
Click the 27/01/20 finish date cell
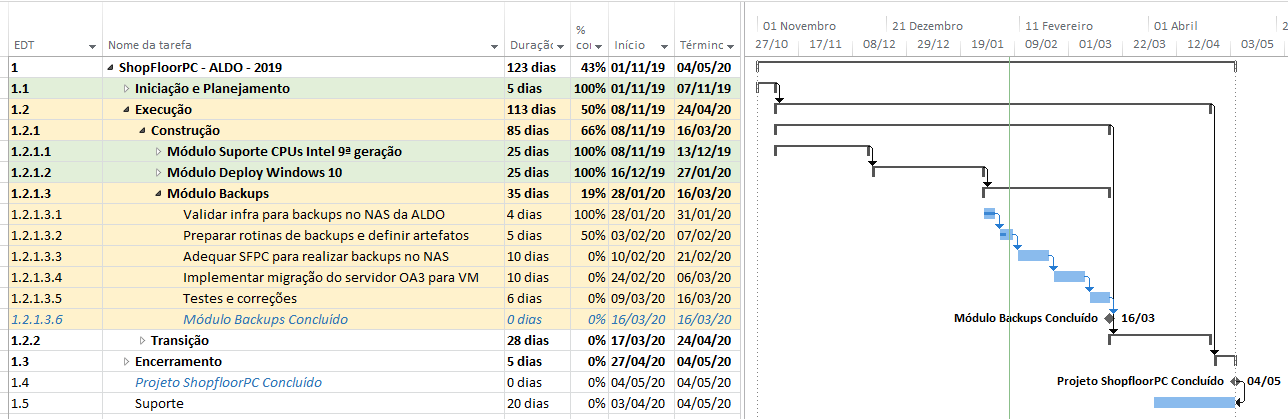[x=705, y=172]
